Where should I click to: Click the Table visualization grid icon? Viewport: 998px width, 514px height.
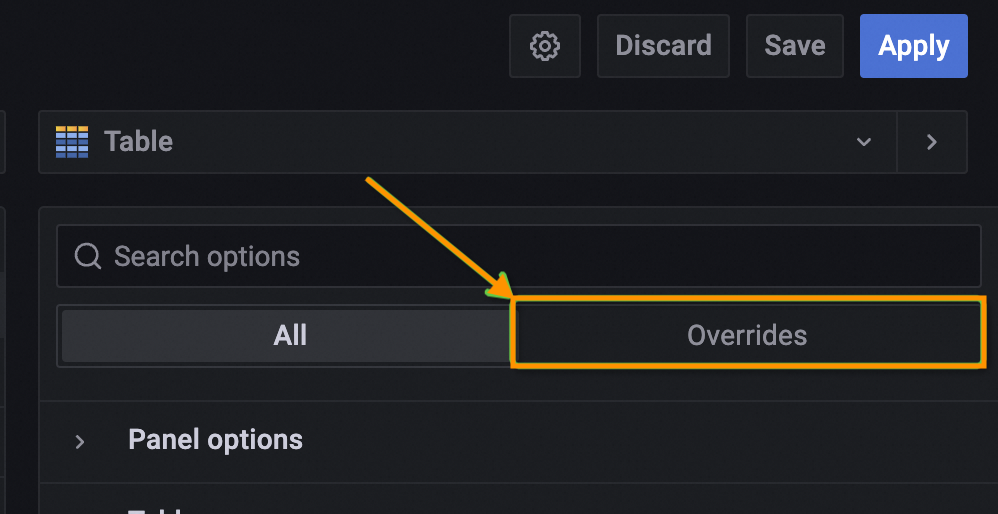[x=72, y=142]
